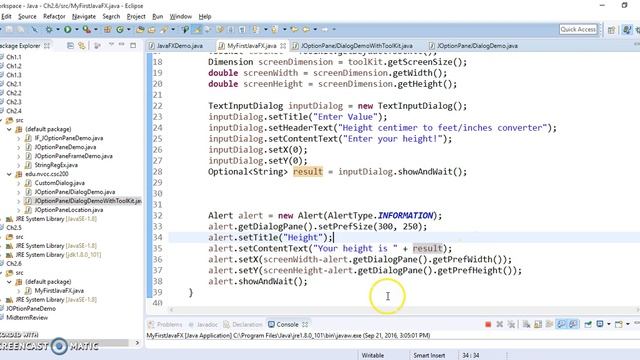Viewport: 640px width, 360px height.
Task: Click Pin Console icon
Action: tap(588, 324)
